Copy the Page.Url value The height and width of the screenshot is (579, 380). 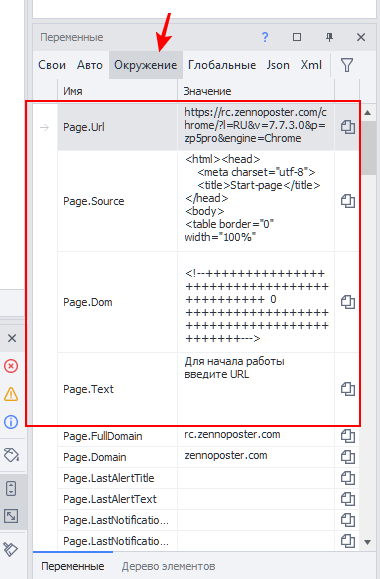point(348,127)
